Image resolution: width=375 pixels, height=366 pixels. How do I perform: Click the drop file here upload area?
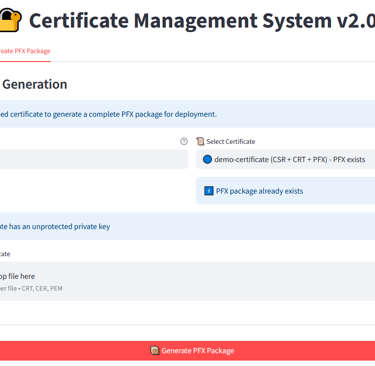(x=187, y=281)
